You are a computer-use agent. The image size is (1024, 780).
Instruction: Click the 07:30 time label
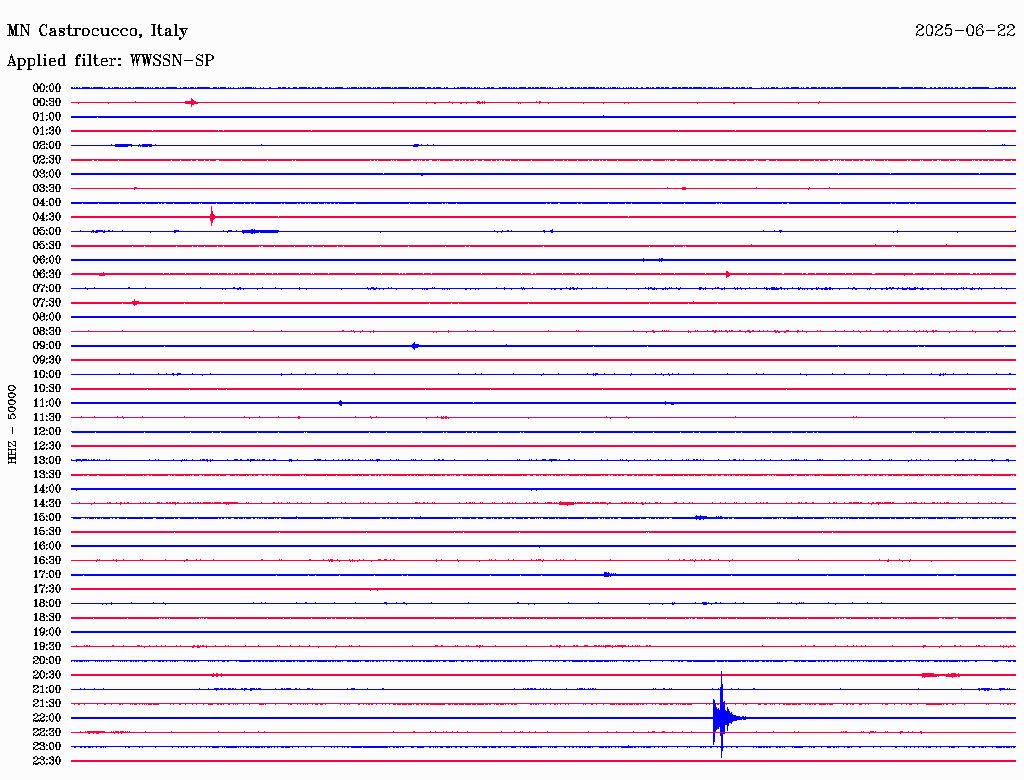47,303
